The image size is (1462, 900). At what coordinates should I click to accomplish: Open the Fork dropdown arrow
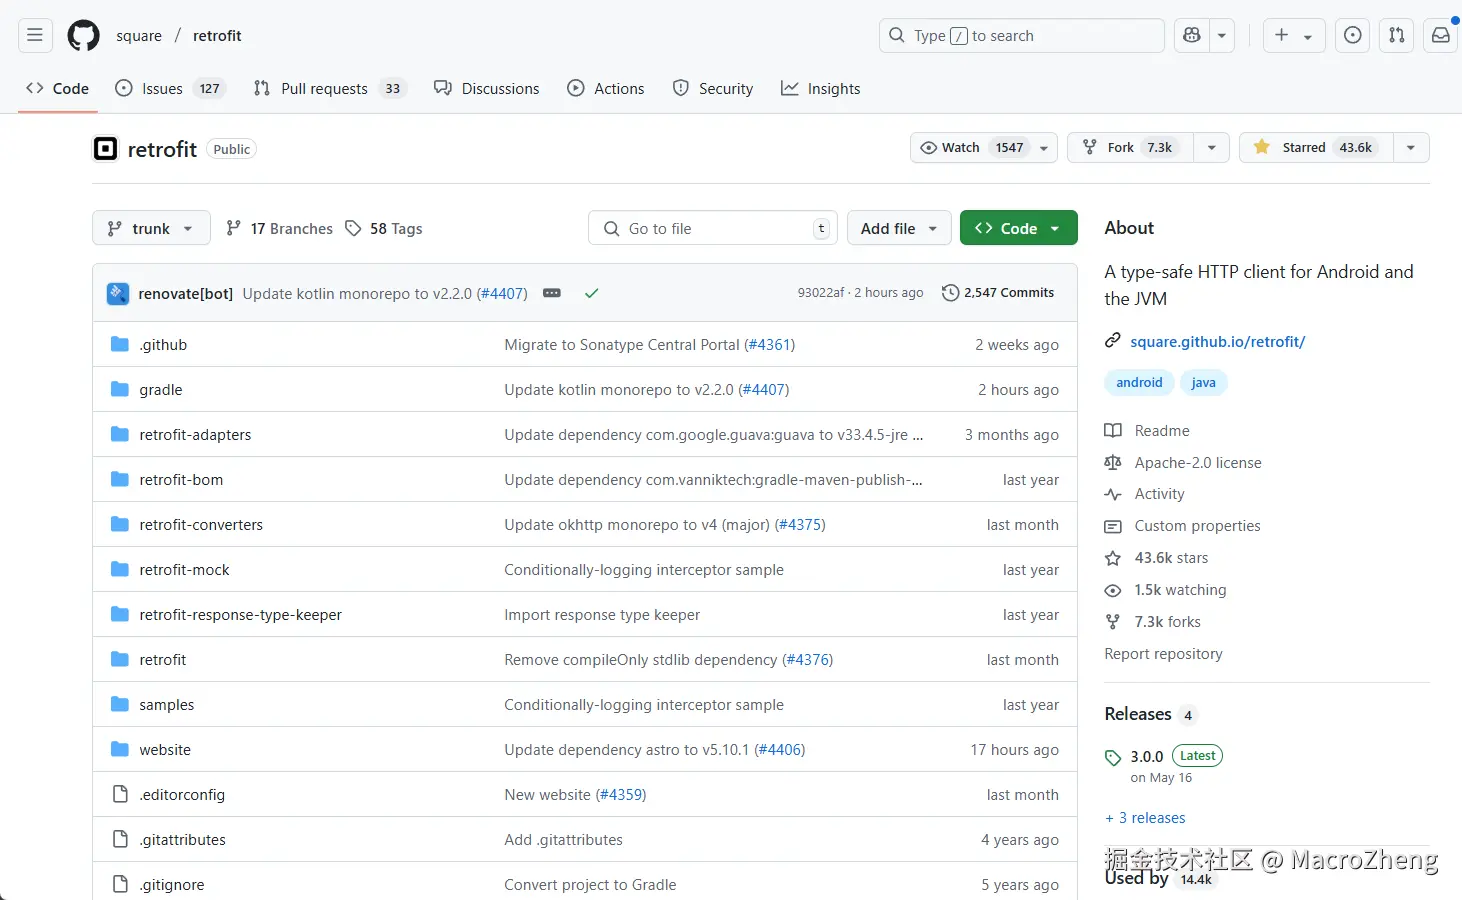coord(1212,148)
